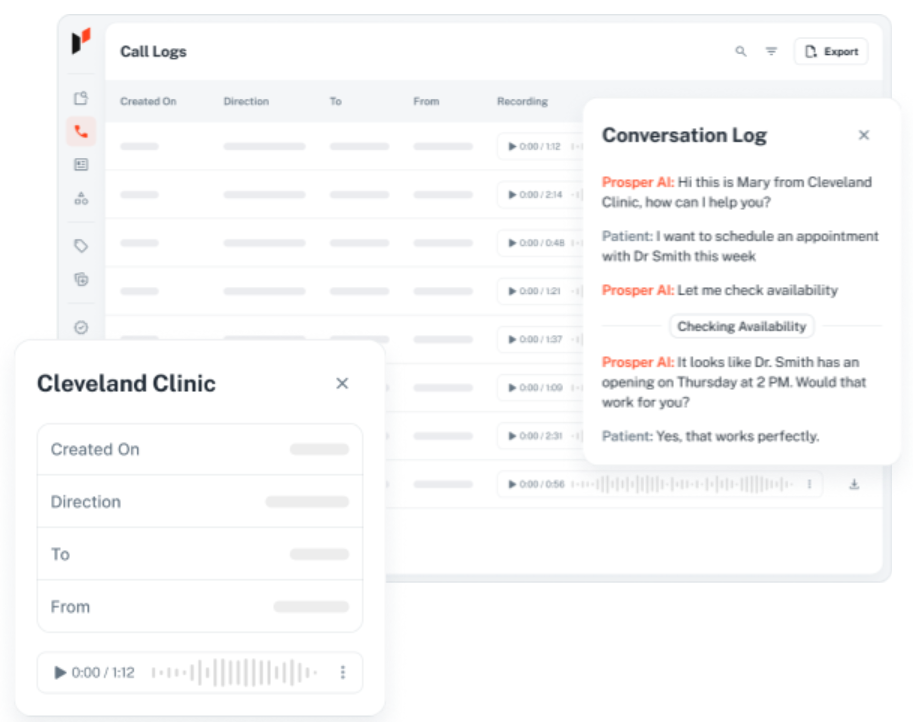
Task: Click the Created On row in Cleveland Clinic card
Action: [200, 450]
